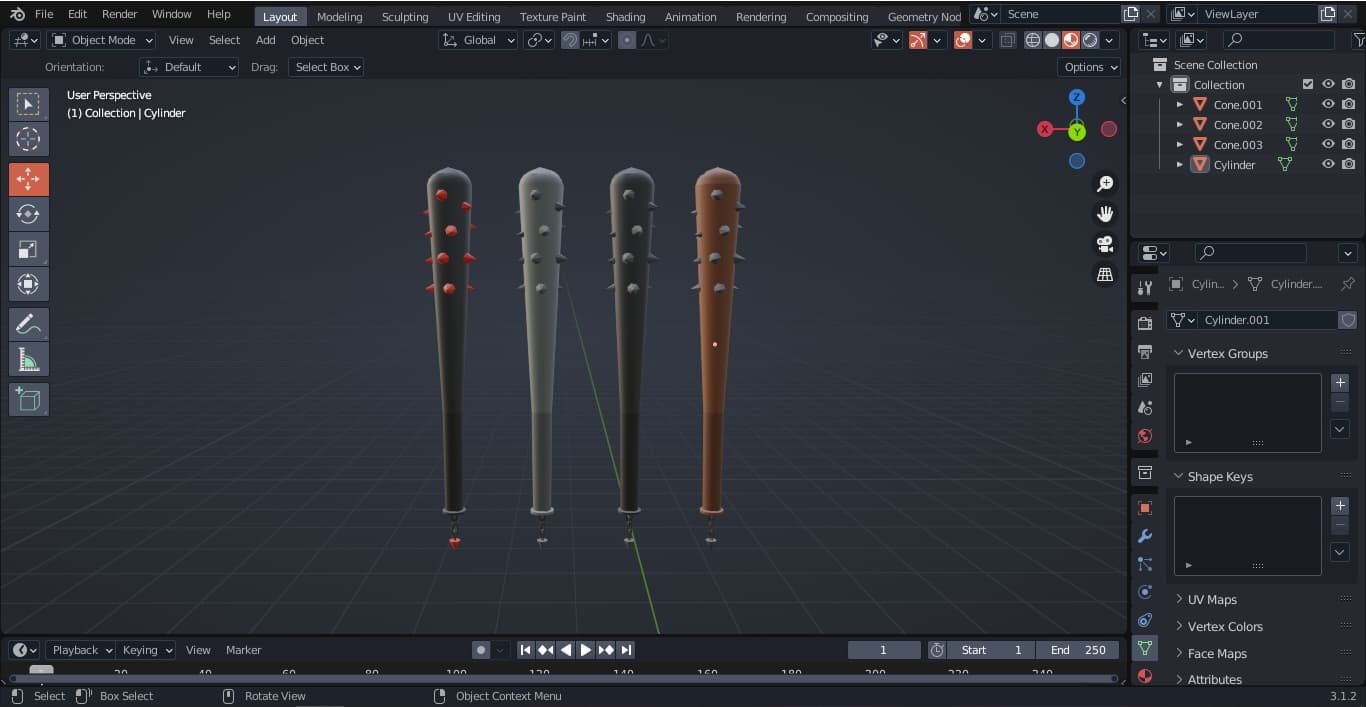
Task: Uncheck the Collection exclude checkbox
Action: pyautogui.click(x=1308, y=85)
